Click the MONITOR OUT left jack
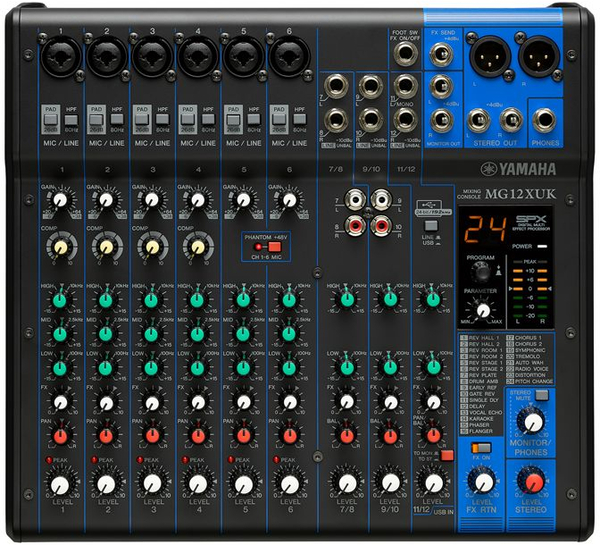The height and width of the screenshot is (545, 600). pyautogui.click(x=441, y=87)
